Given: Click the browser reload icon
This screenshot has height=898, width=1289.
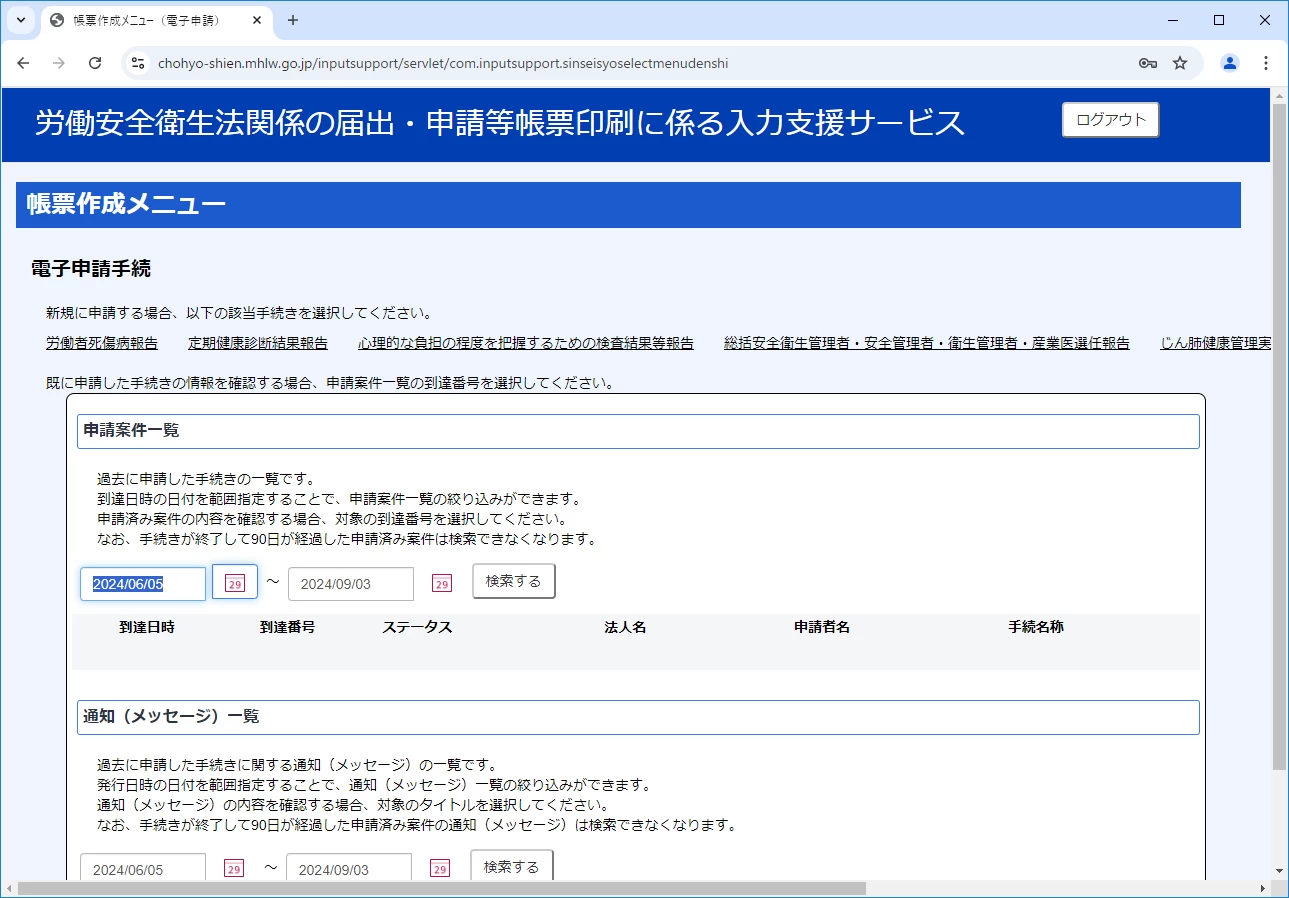Looking at the screenshot, I should coord(95,63).
